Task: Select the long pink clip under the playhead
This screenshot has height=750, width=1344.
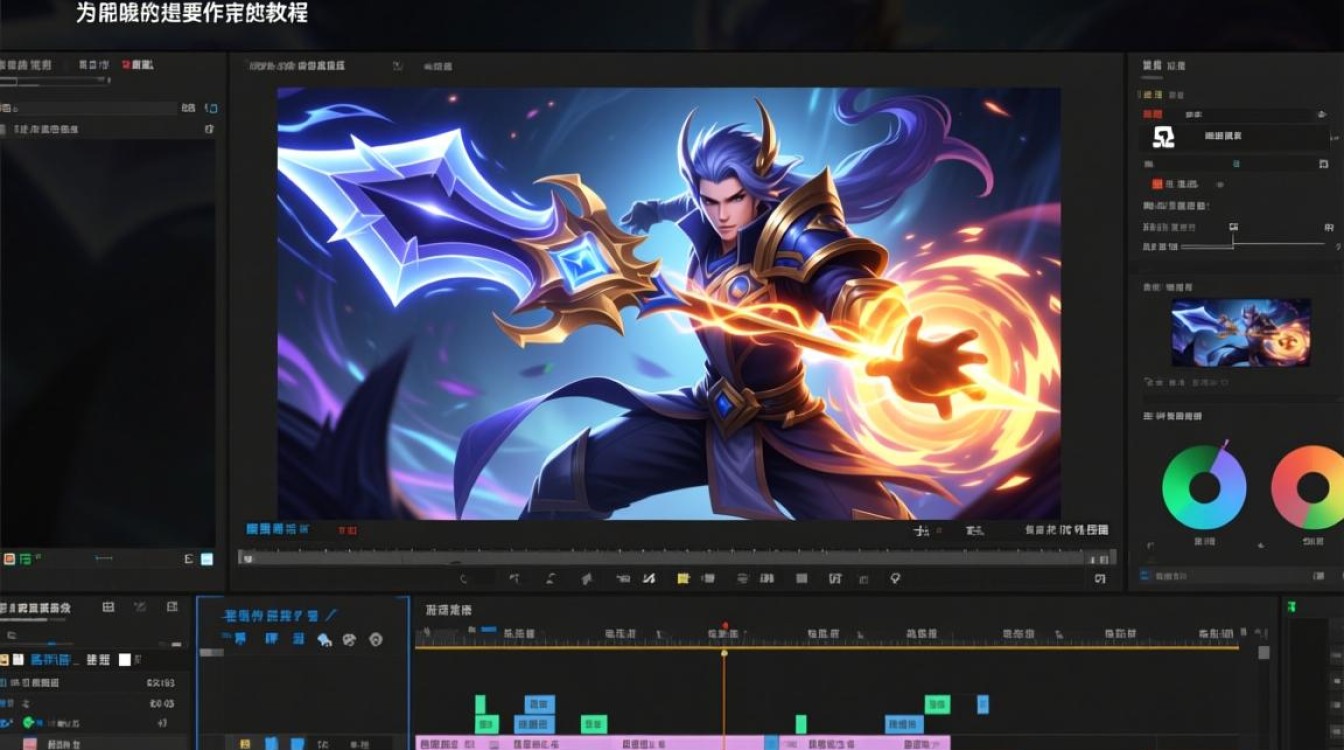Action: pos(590,743)
